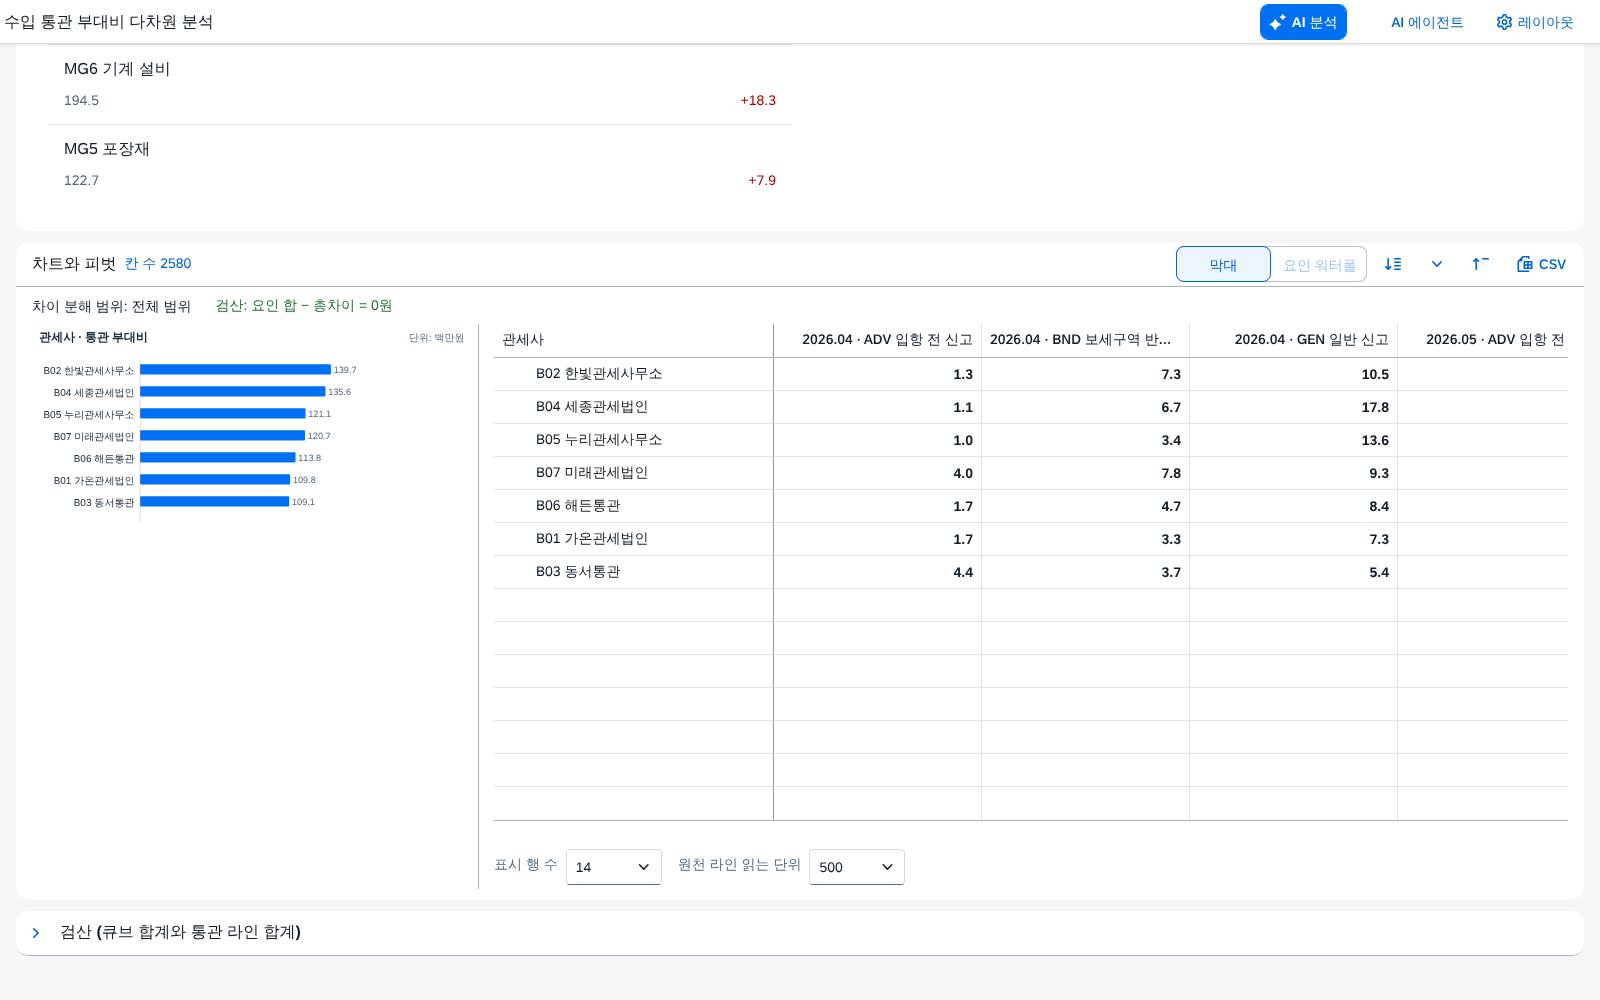Screen dimensions: 1600x1000
Task: Switch chart mode to 요인 워터폴
Action: pos(1319,264)
